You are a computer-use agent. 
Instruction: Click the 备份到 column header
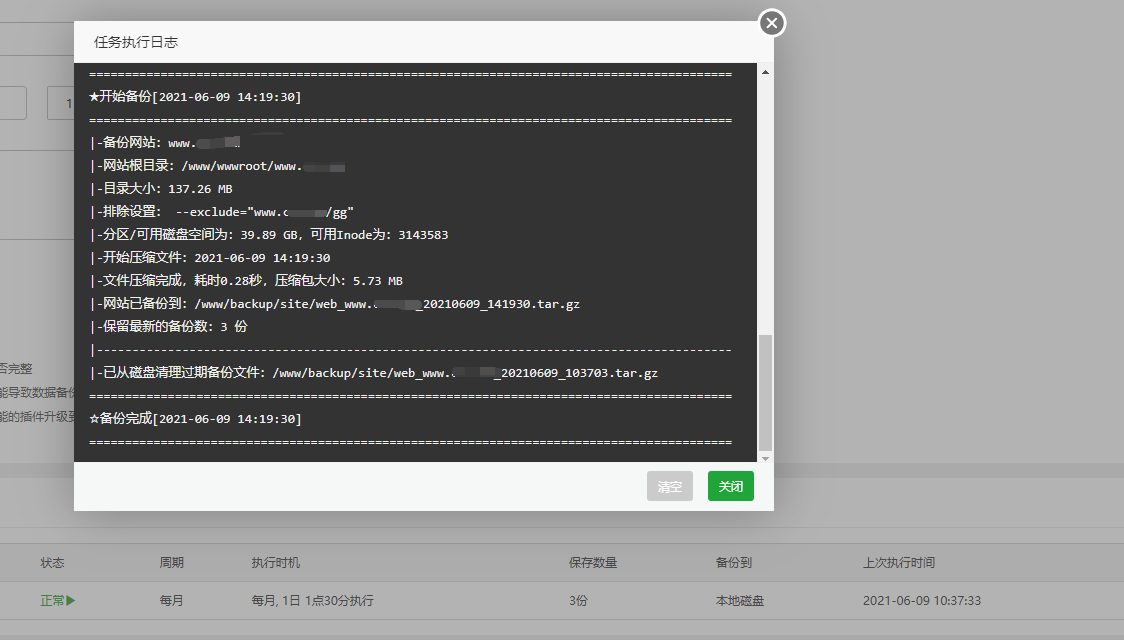click(733, 563)
